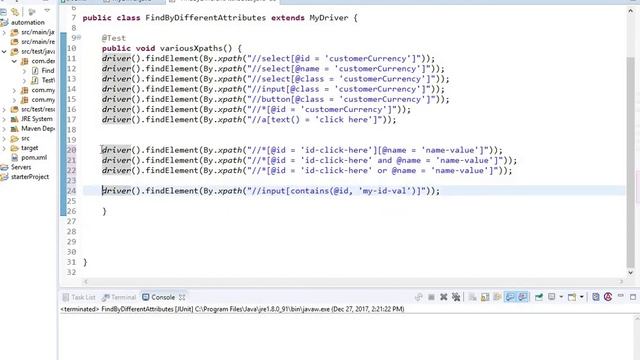The height and width of the screenshot is (360, 640).
Task: Click 'FindByDifferentAttributes' in the class declaration
Action: pos(206,18)
